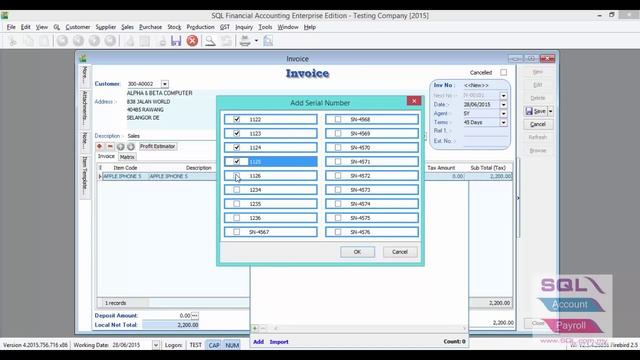Click the Paste toolbar icon
Screen dimensions: 640x360
click(x=44, y=41)
